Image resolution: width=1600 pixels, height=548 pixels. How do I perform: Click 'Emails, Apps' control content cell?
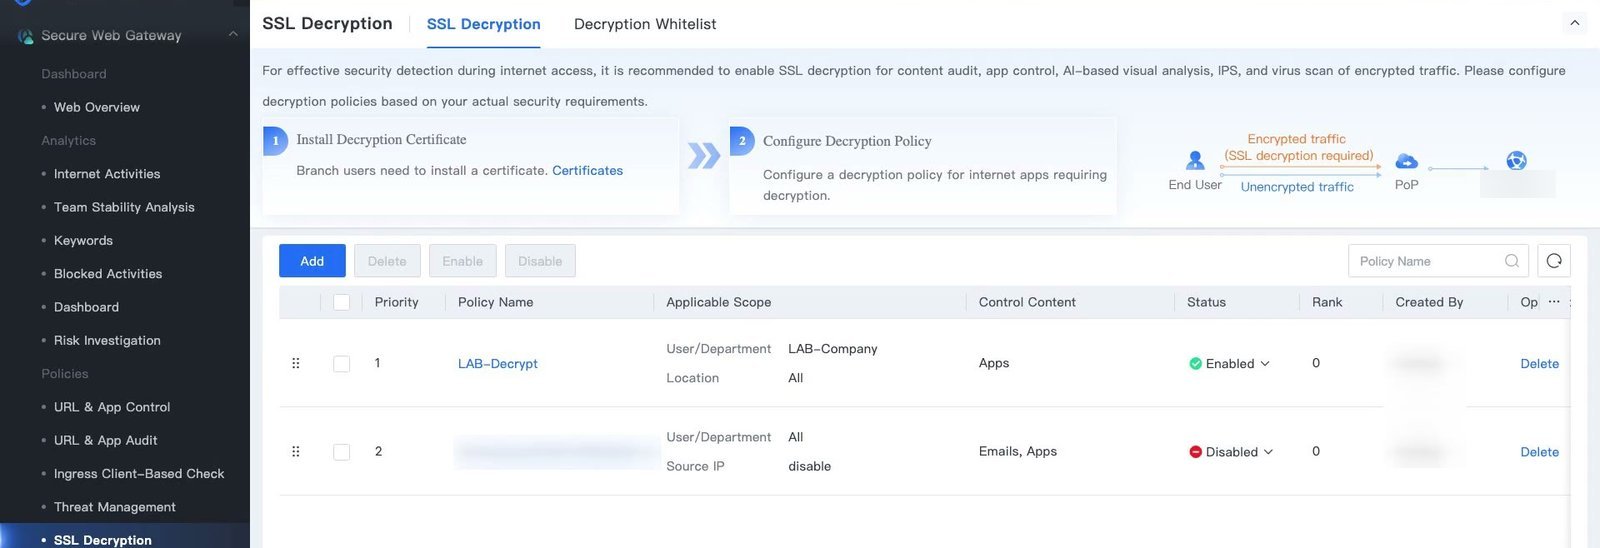pyautogui.click(x=1018, y=452)
